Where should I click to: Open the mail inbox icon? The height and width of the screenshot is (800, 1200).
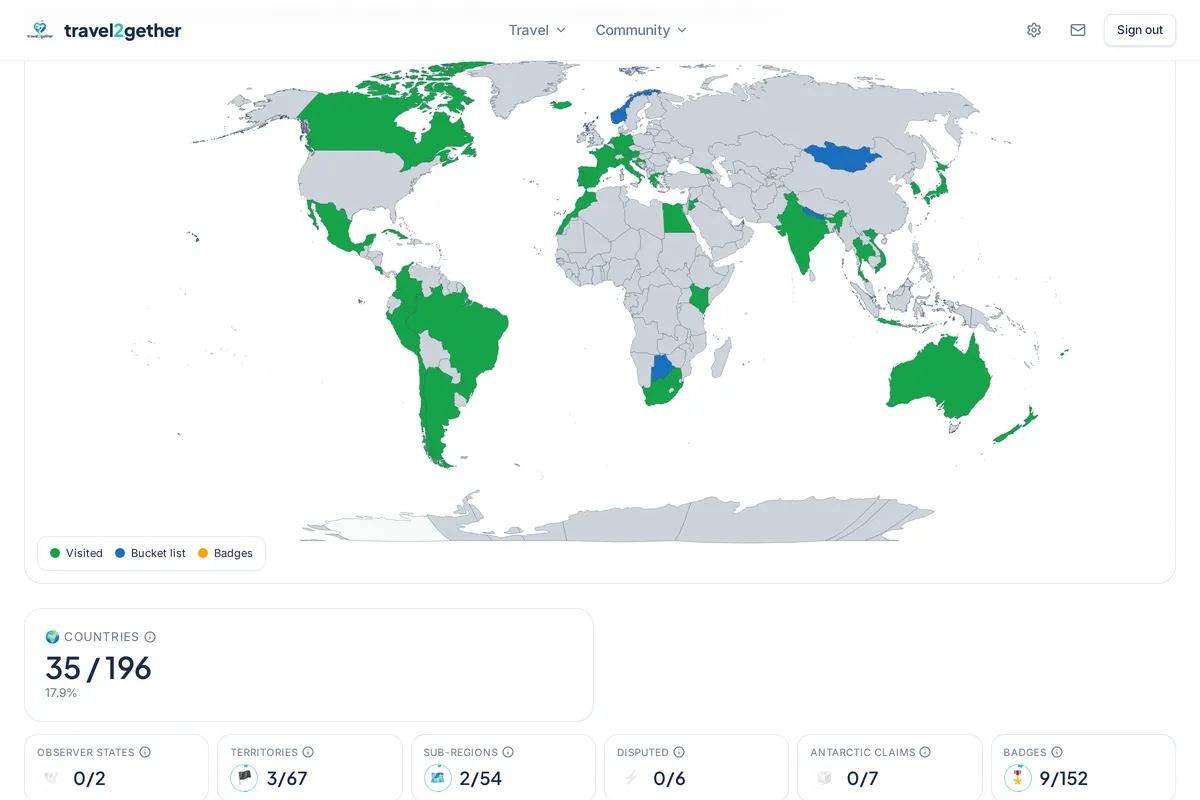click(x=1078, y=30)
